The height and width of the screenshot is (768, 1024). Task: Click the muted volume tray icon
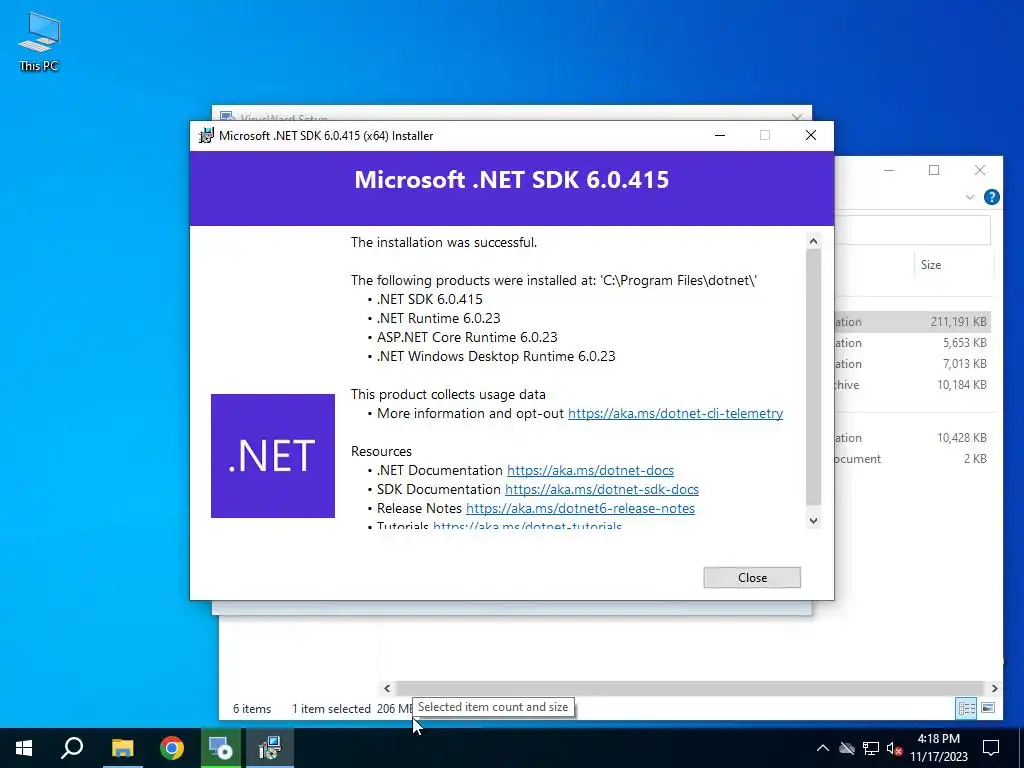[x=895, y=748]
